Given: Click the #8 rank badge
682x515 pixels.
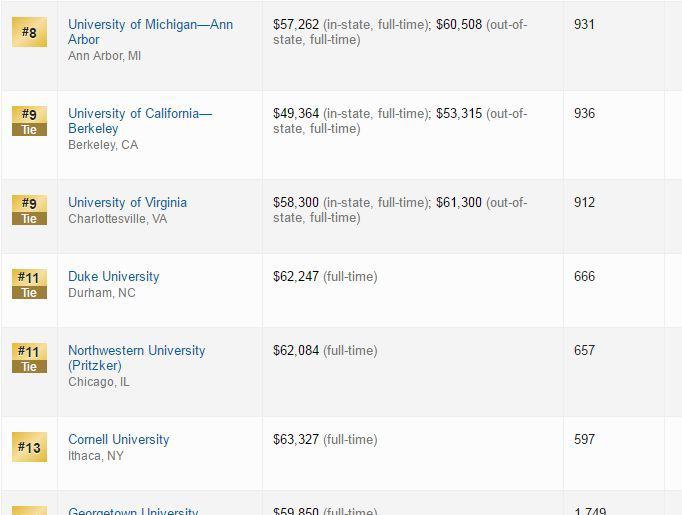Looking at the screenshot, I should [x=29, y=32].
